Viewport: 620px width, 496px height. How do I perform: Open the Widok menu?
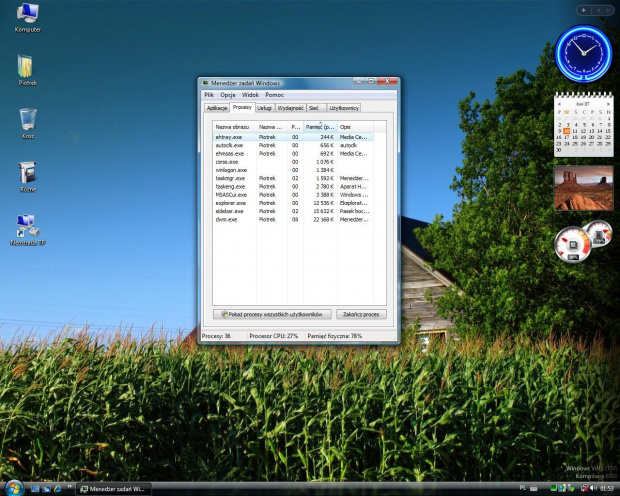tap(250, 94)
